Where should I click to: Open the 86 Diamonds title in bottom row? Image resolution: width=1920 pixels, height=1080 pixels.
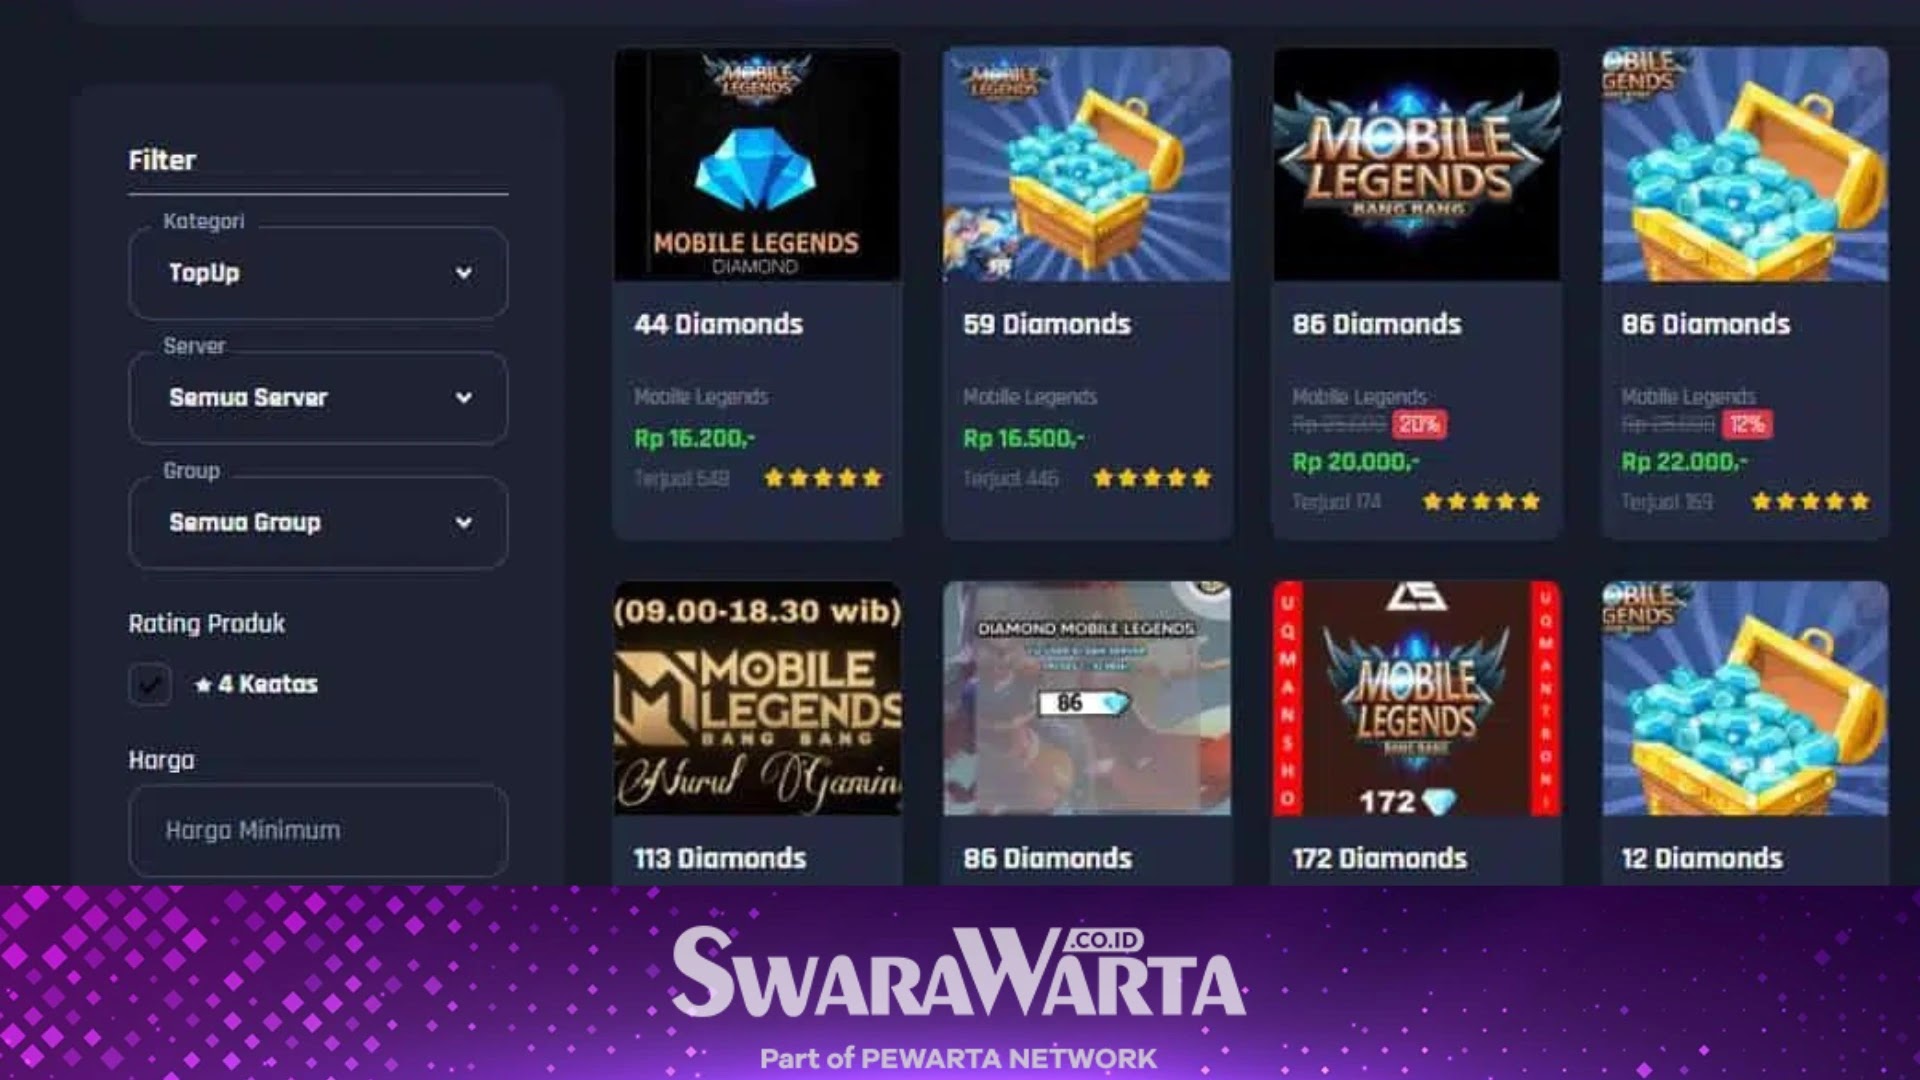[x=1047, y=858]
